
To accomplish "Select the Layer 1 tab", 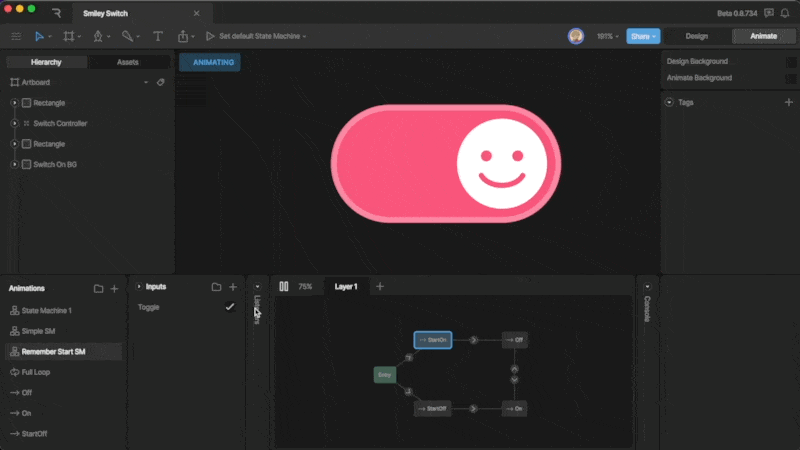I will [x=346, y=286].
